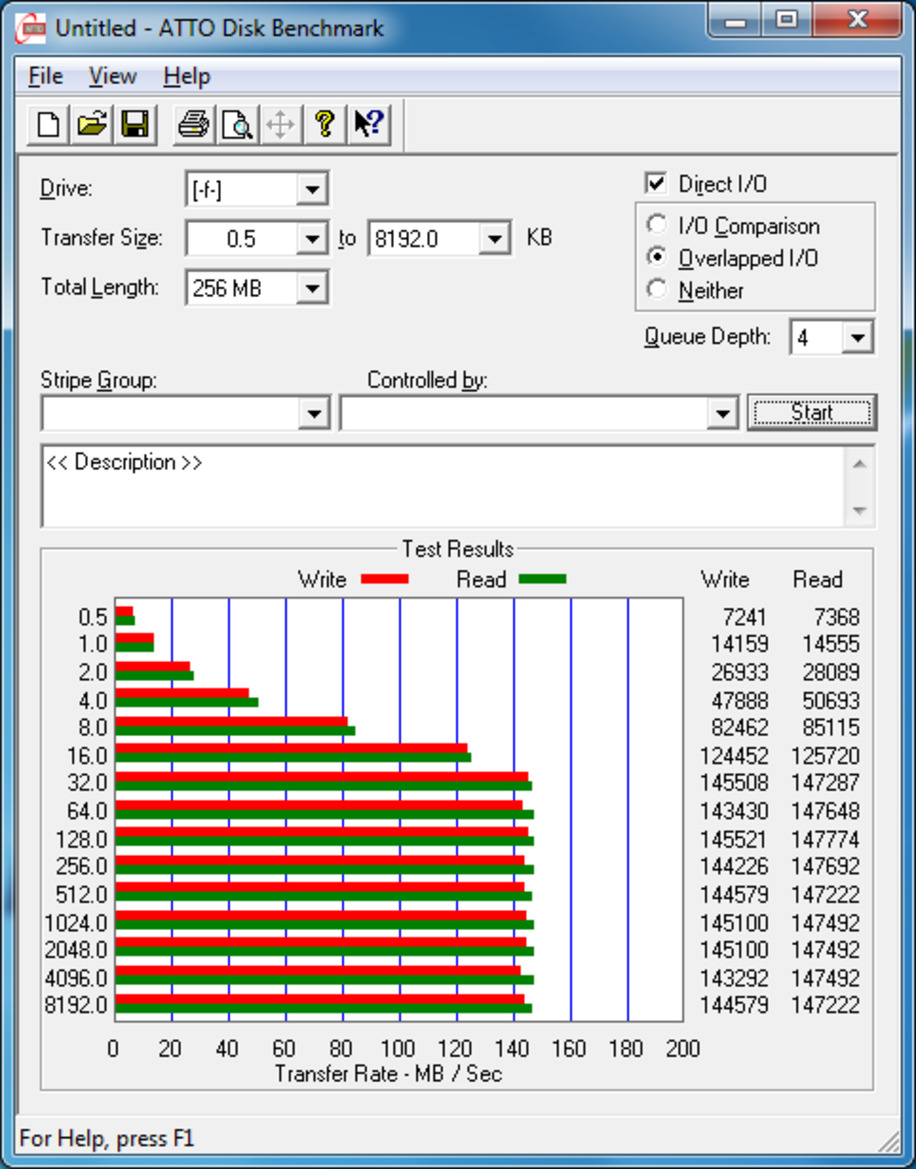Click the read value 147774
This screenshot has height=1169, width=916.
pyautogui.click(x=826, y=839)
